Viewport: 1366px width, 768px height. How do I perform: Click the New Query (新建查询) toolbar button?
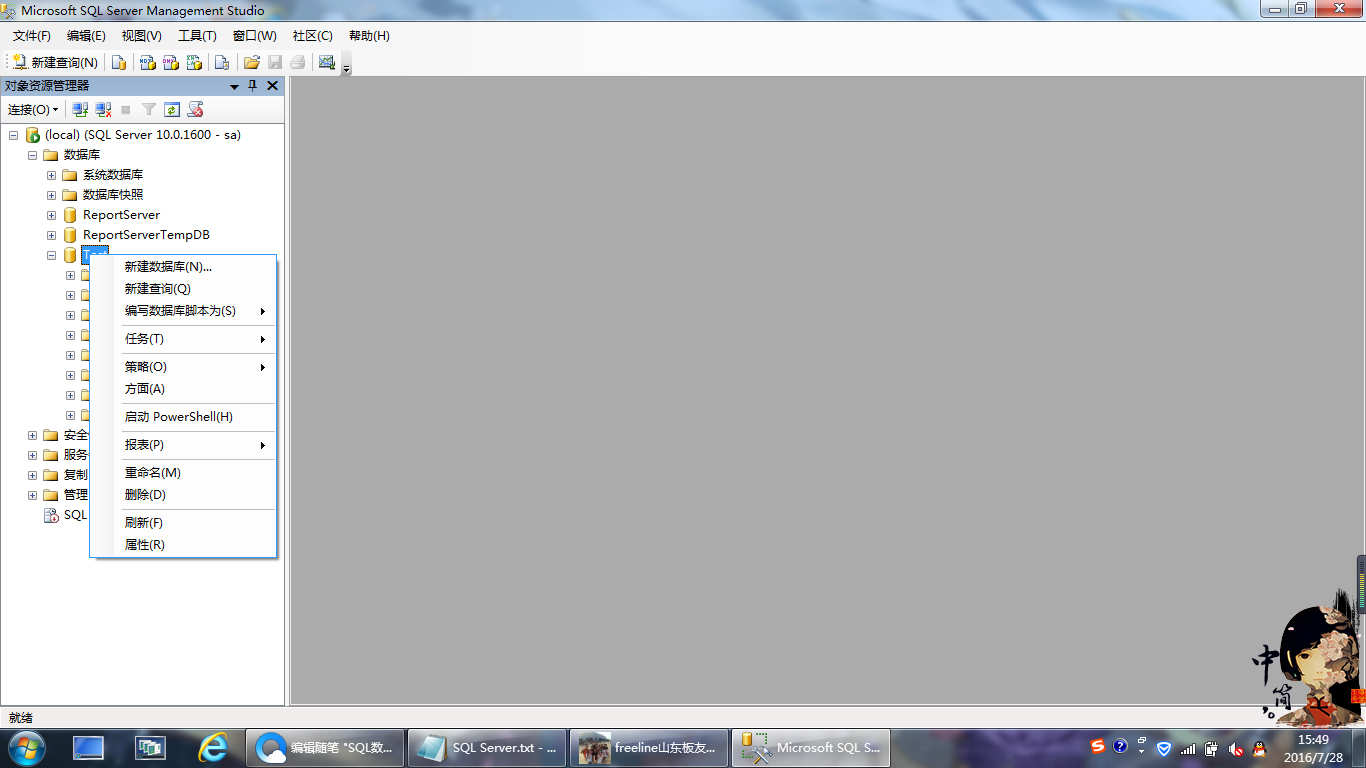[55, 62]
